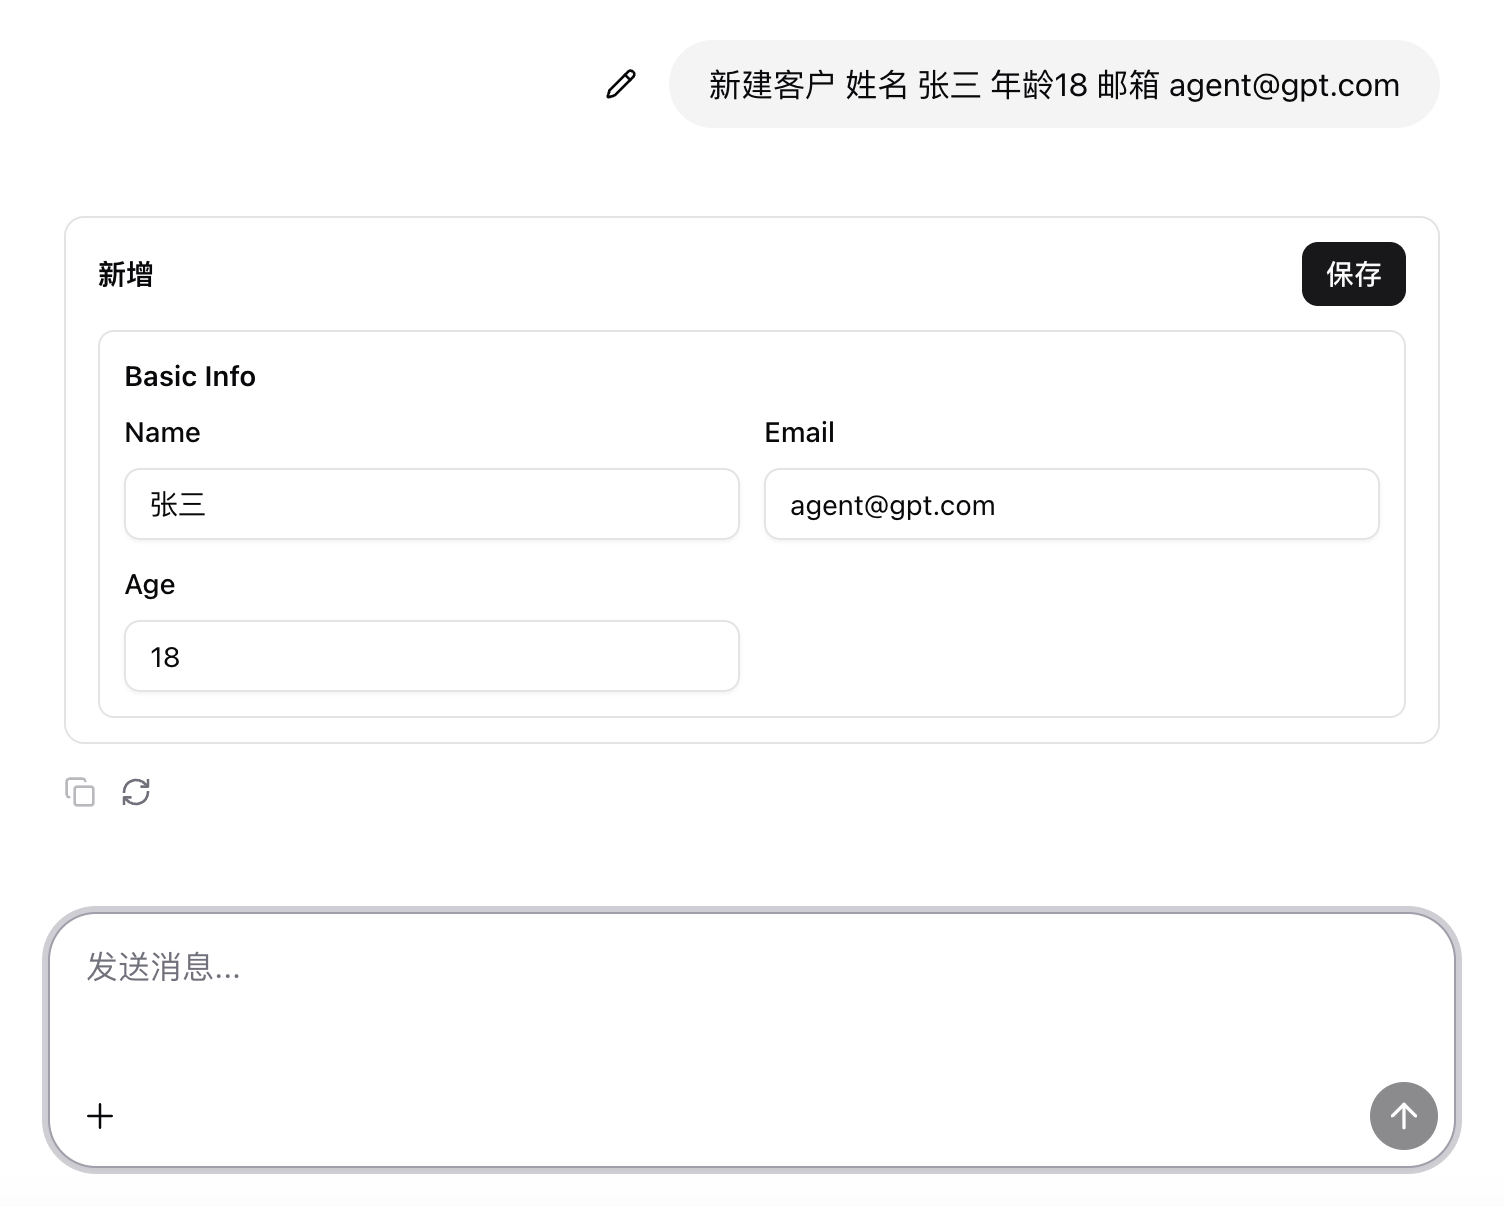Screen dimensions: 1504x1206
Task: Click the Age field label
Action: click(x=150, y=585)
